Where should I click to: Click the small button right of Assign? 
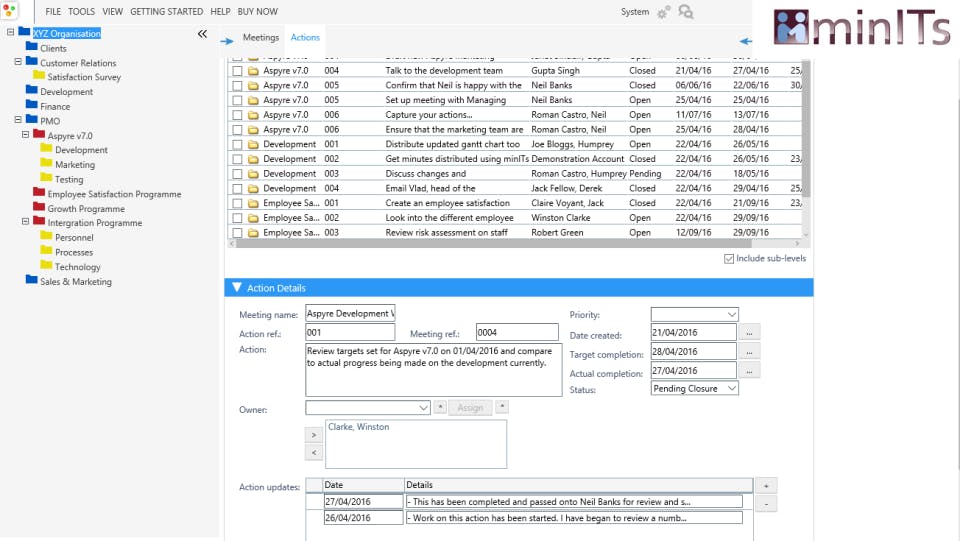coord(502,407)
